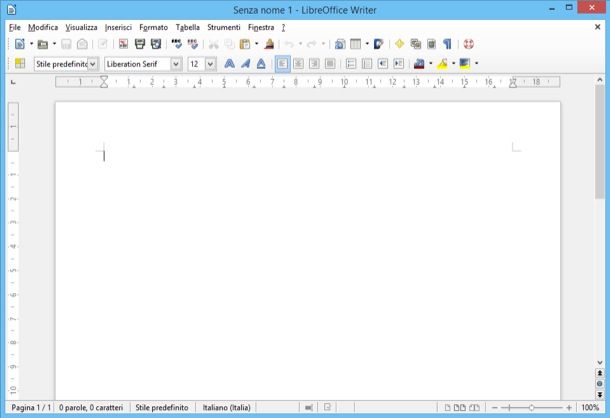
Task: Open the Strumenti menu
Action: 223,27
